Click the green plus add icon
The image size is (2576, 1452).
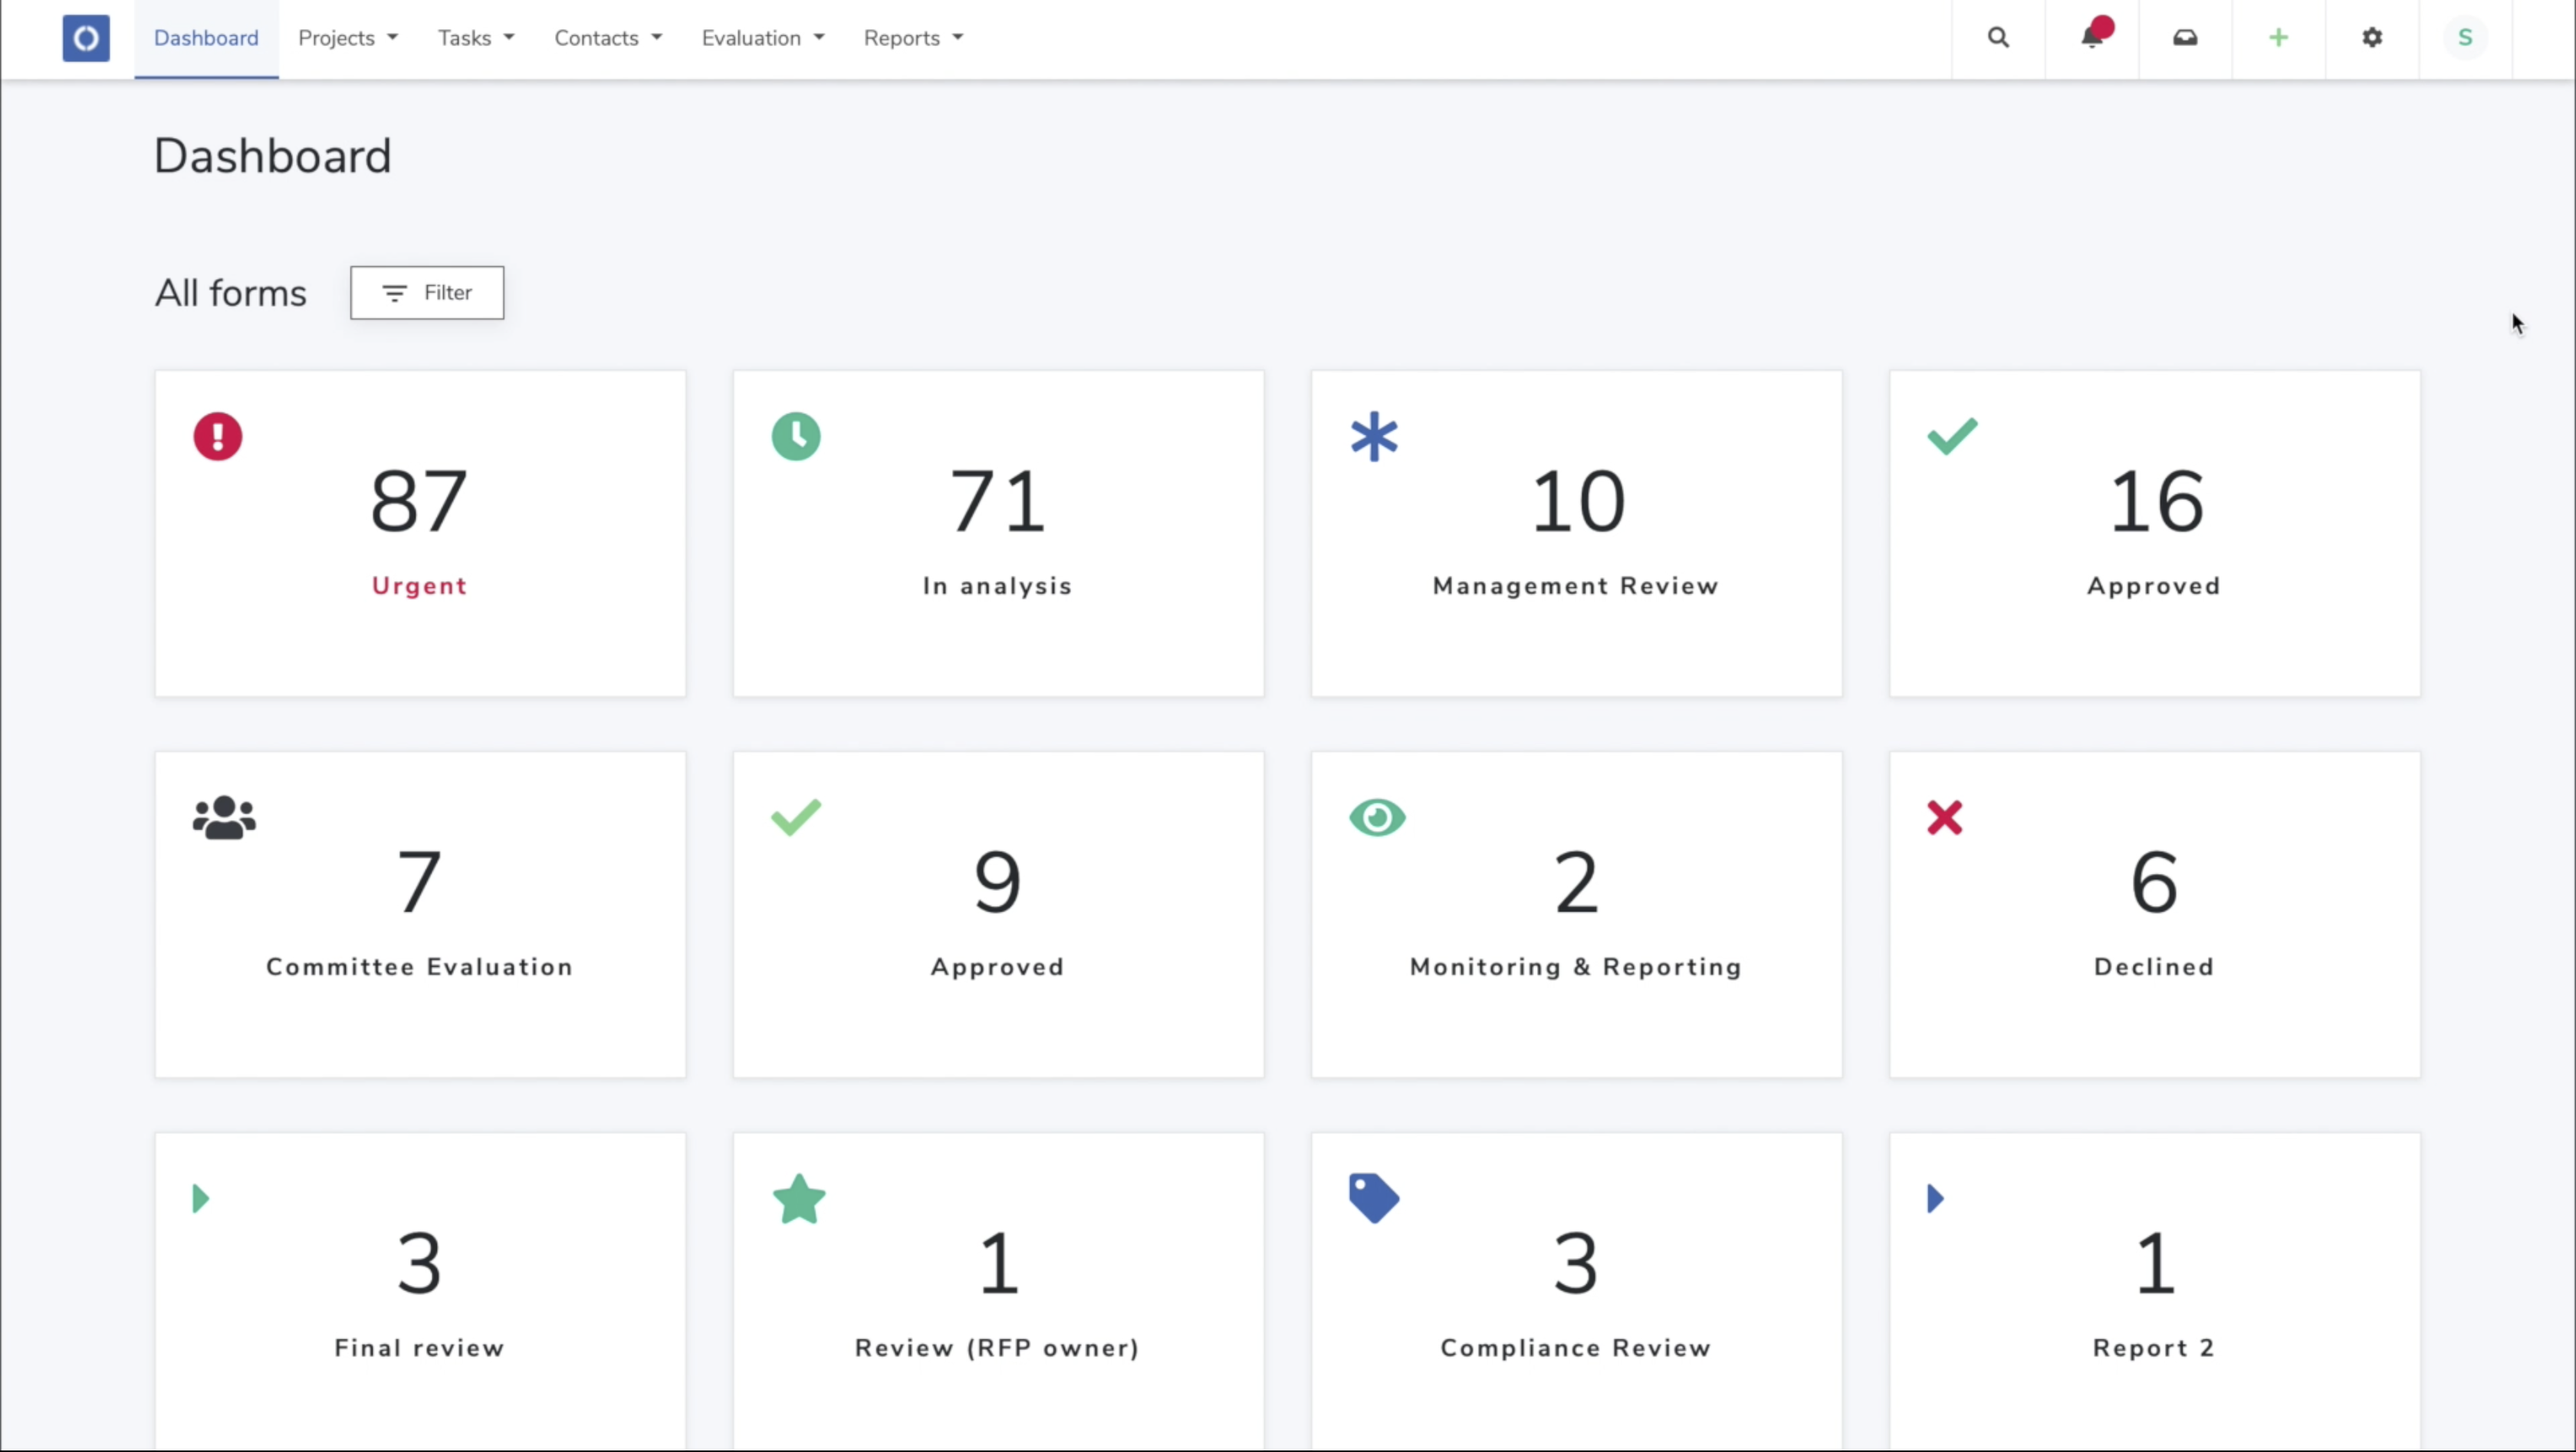click(x=2278, y=38)
